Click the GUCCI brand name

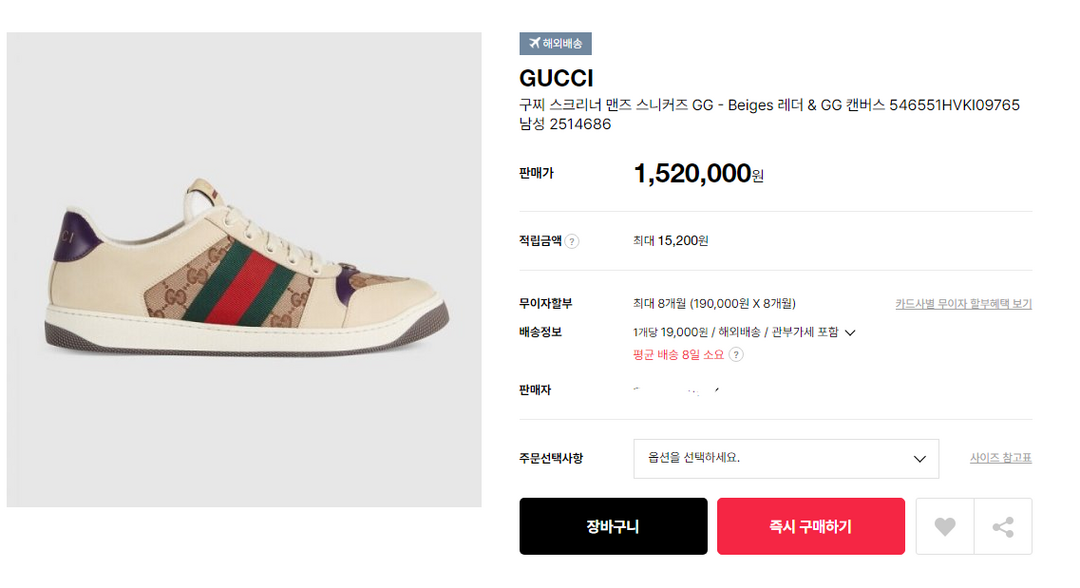click(556, 78)
